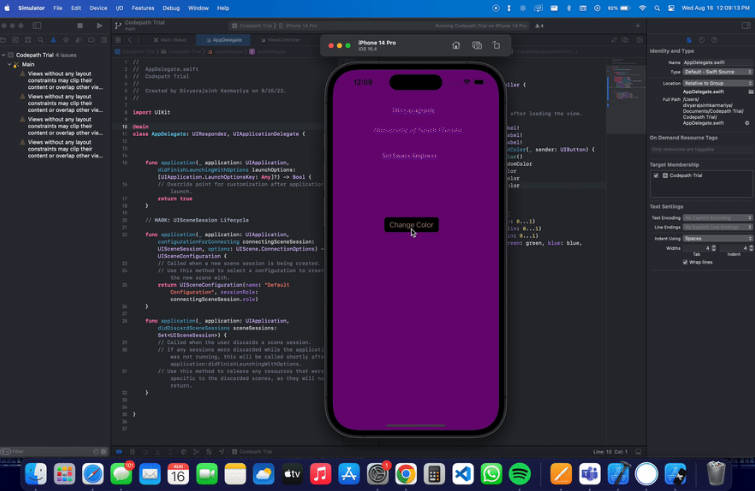
Task: Tap the Change Color button
Action: [x=411, y=225]
